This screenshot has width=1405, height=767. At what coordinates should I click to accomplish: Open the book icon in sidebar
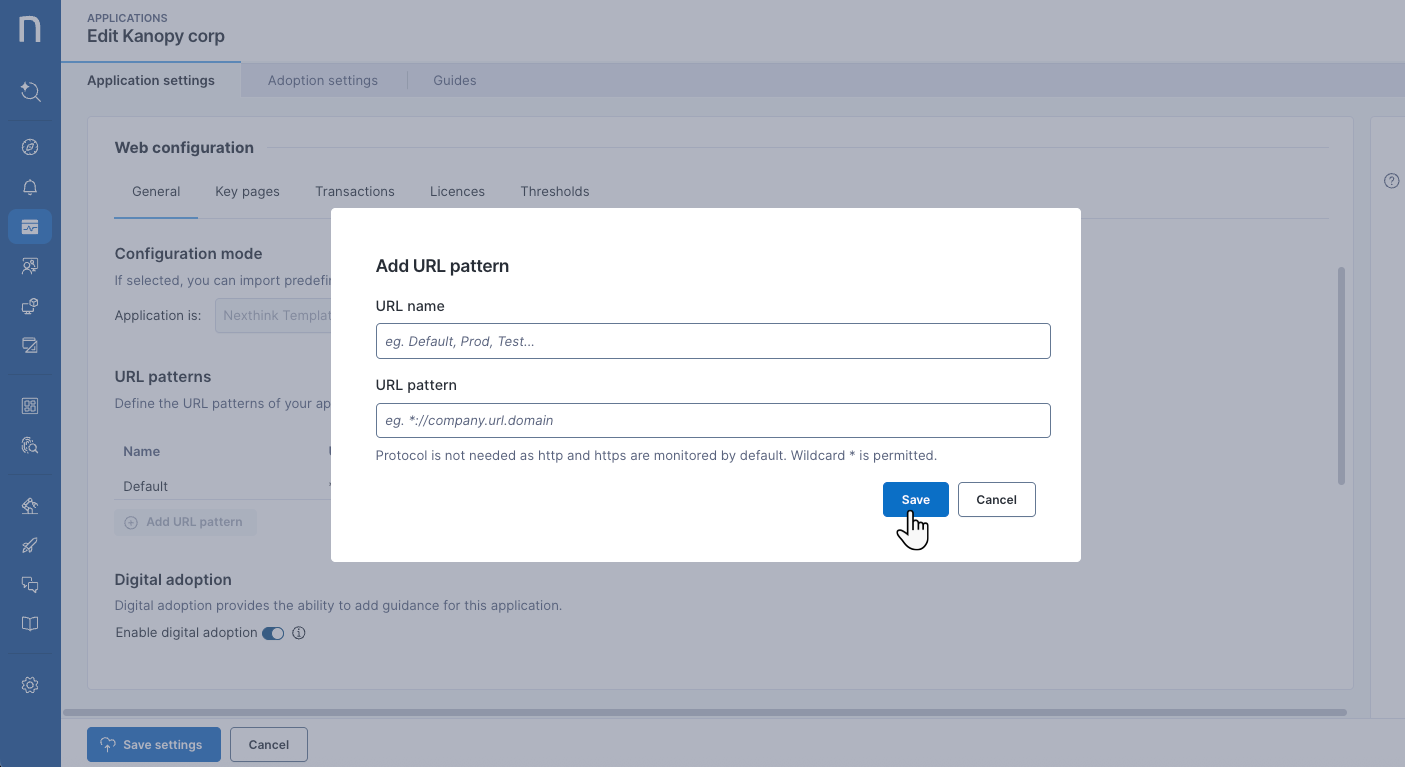point(30,624)
